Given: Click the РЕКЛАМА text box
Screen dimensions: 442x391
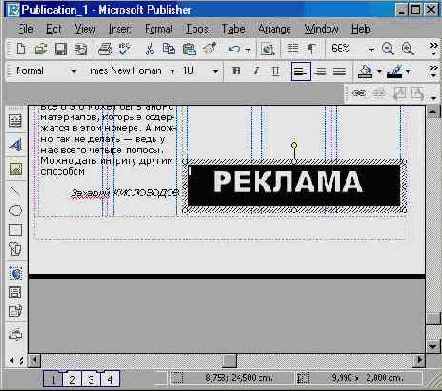Looking at the screenshot, I should tap(294, 185).
